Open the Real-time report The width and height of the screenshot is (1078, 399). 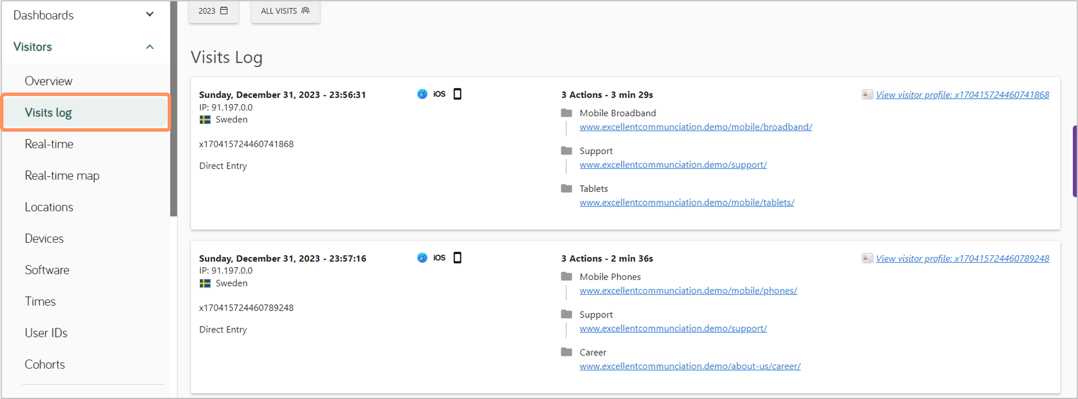click(x=49, y=144)
